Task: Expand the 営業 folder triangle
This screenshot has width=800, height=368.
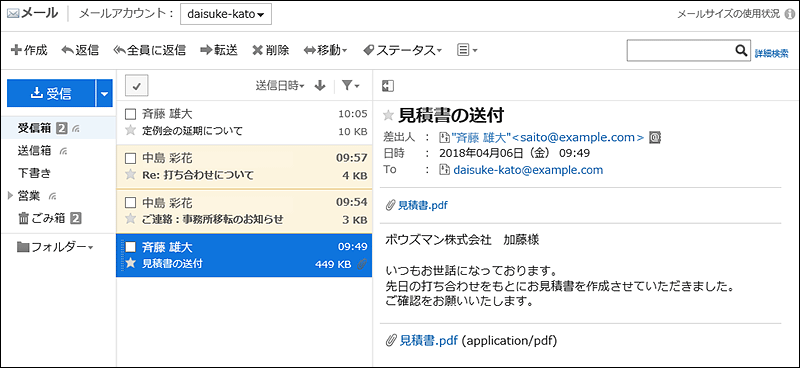Action: tap(10, 195)
